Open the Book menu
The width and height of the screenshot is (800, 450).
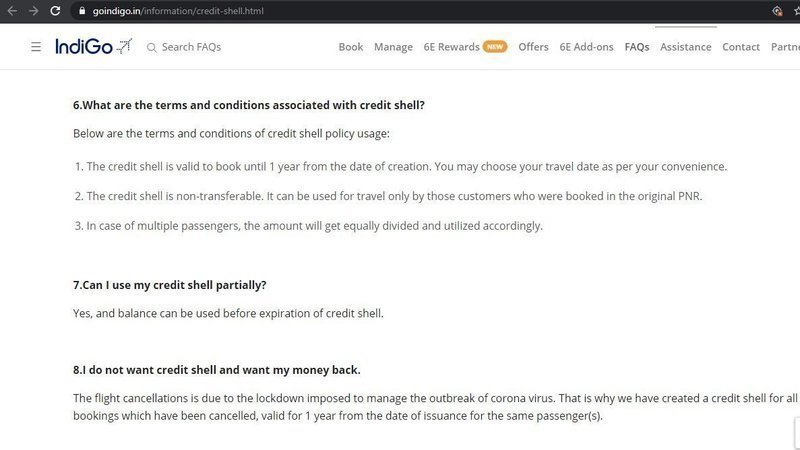pos(351,47)
